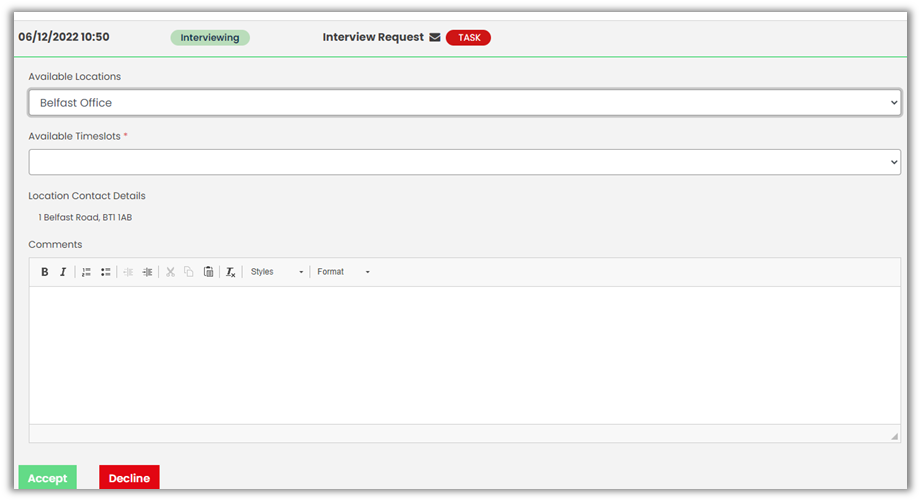Viewport: 921px width, 501px height.
Task: Open the Format dropdown
Action: 344,272
